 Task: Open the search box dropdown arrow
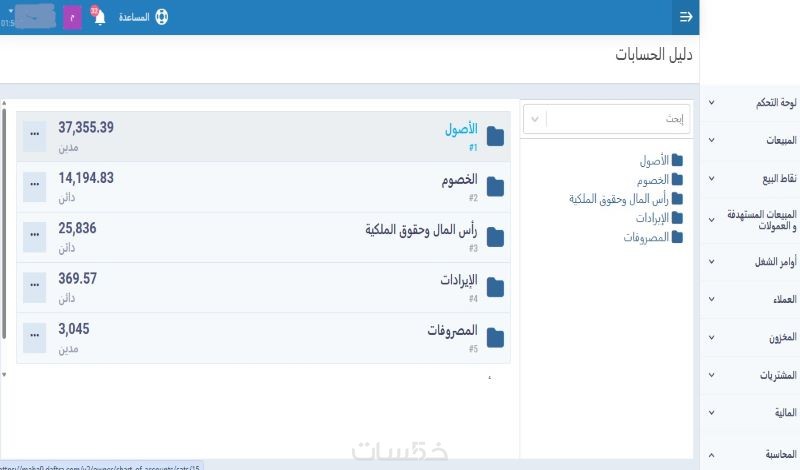[x=535, y=119]
